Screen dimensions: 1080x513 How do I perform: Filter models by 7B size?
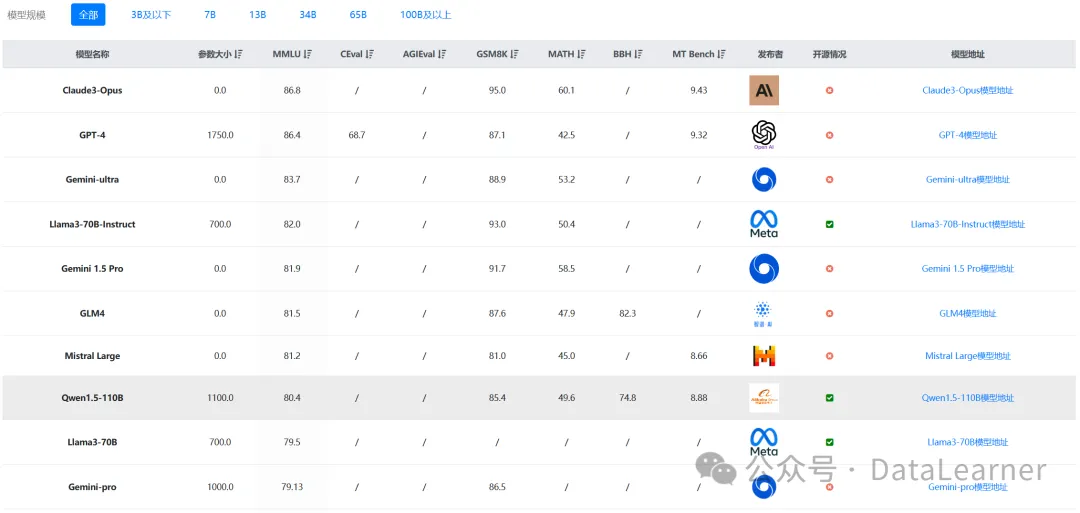pos(210,14)
